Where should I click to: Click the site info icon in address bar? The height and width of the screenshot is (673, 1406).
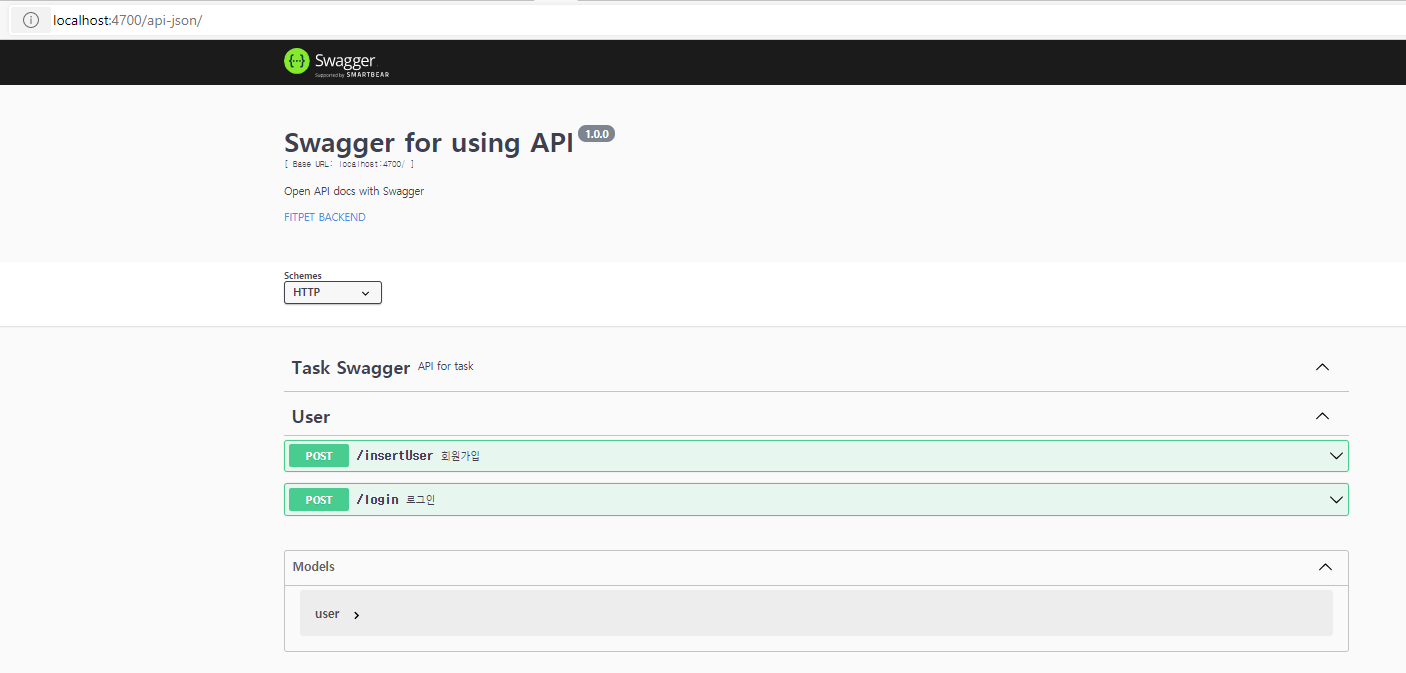point(31,20)
